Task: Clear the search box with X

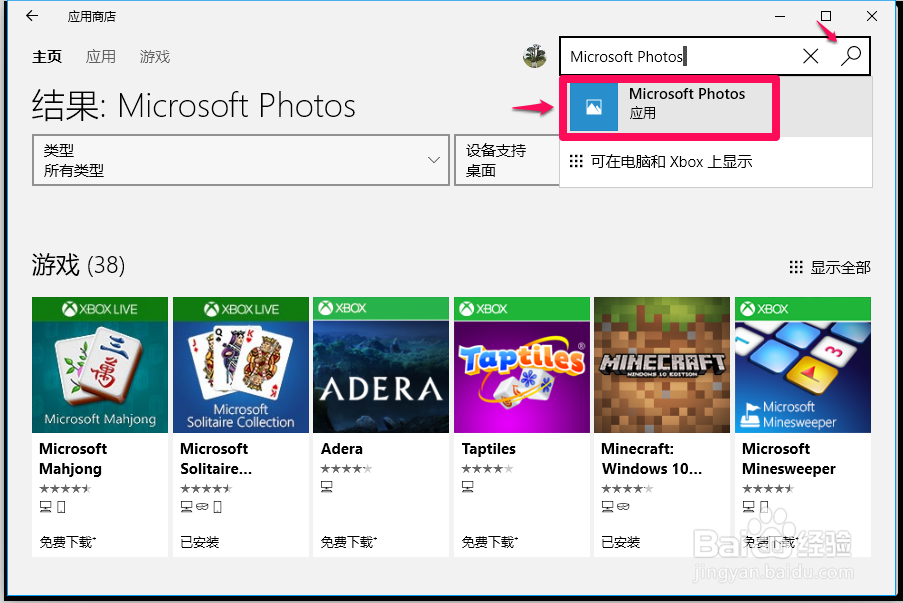Action: 810,56
